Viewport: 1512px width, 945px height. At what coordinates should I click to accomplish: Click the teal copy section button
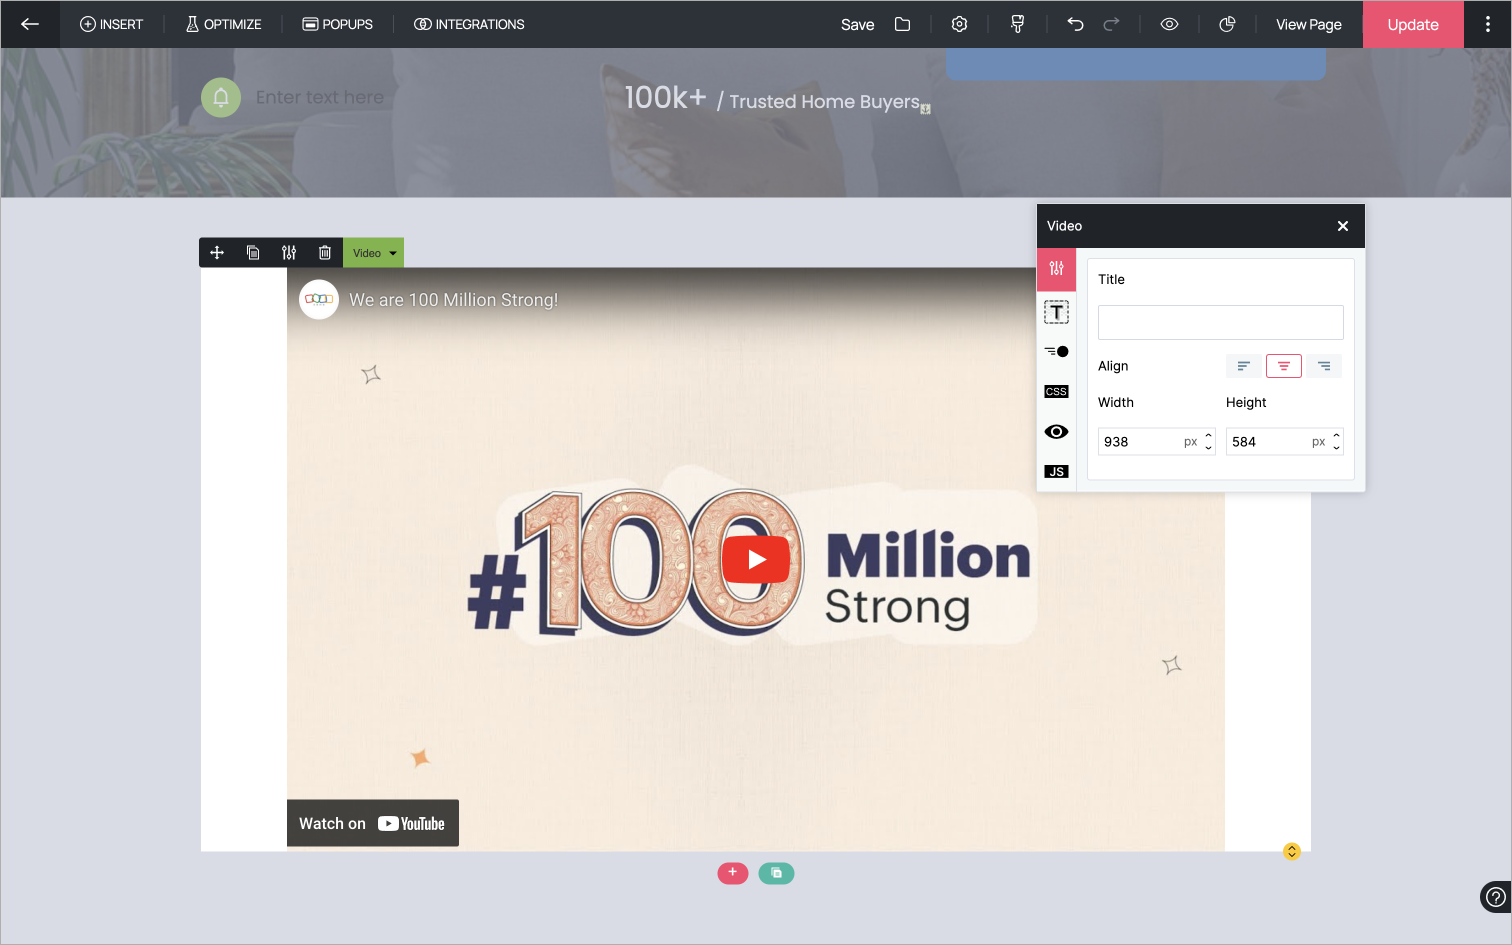pyautogui.click(x=776, y=873)
